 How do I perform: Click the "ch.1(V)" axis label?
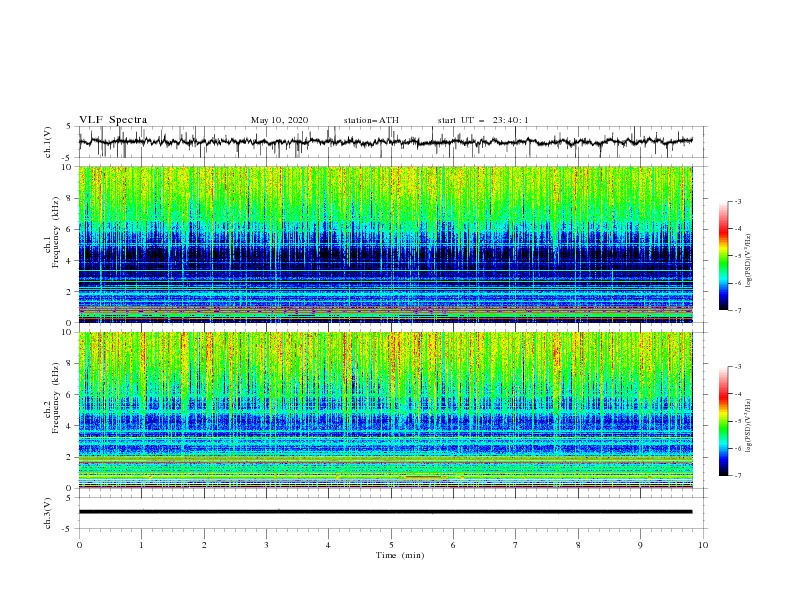(x=48, y=142)
